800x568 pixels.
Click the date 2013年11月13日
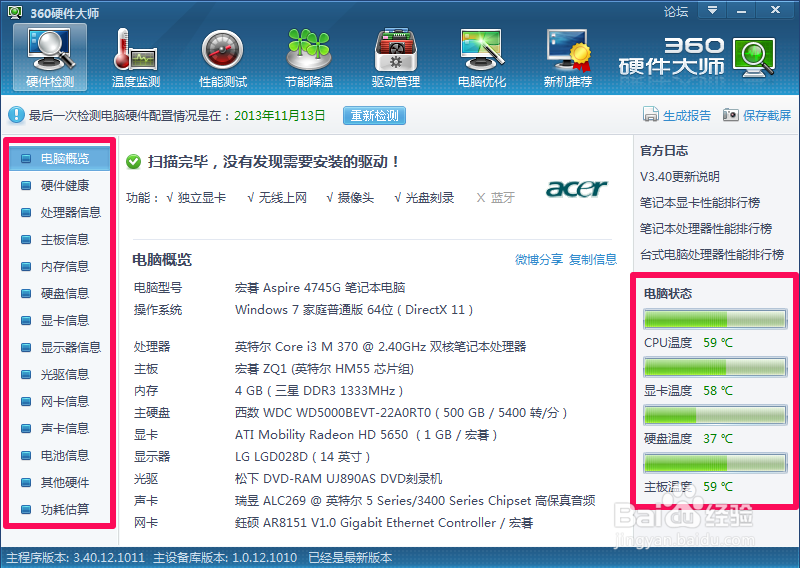[x=280, y=116]
